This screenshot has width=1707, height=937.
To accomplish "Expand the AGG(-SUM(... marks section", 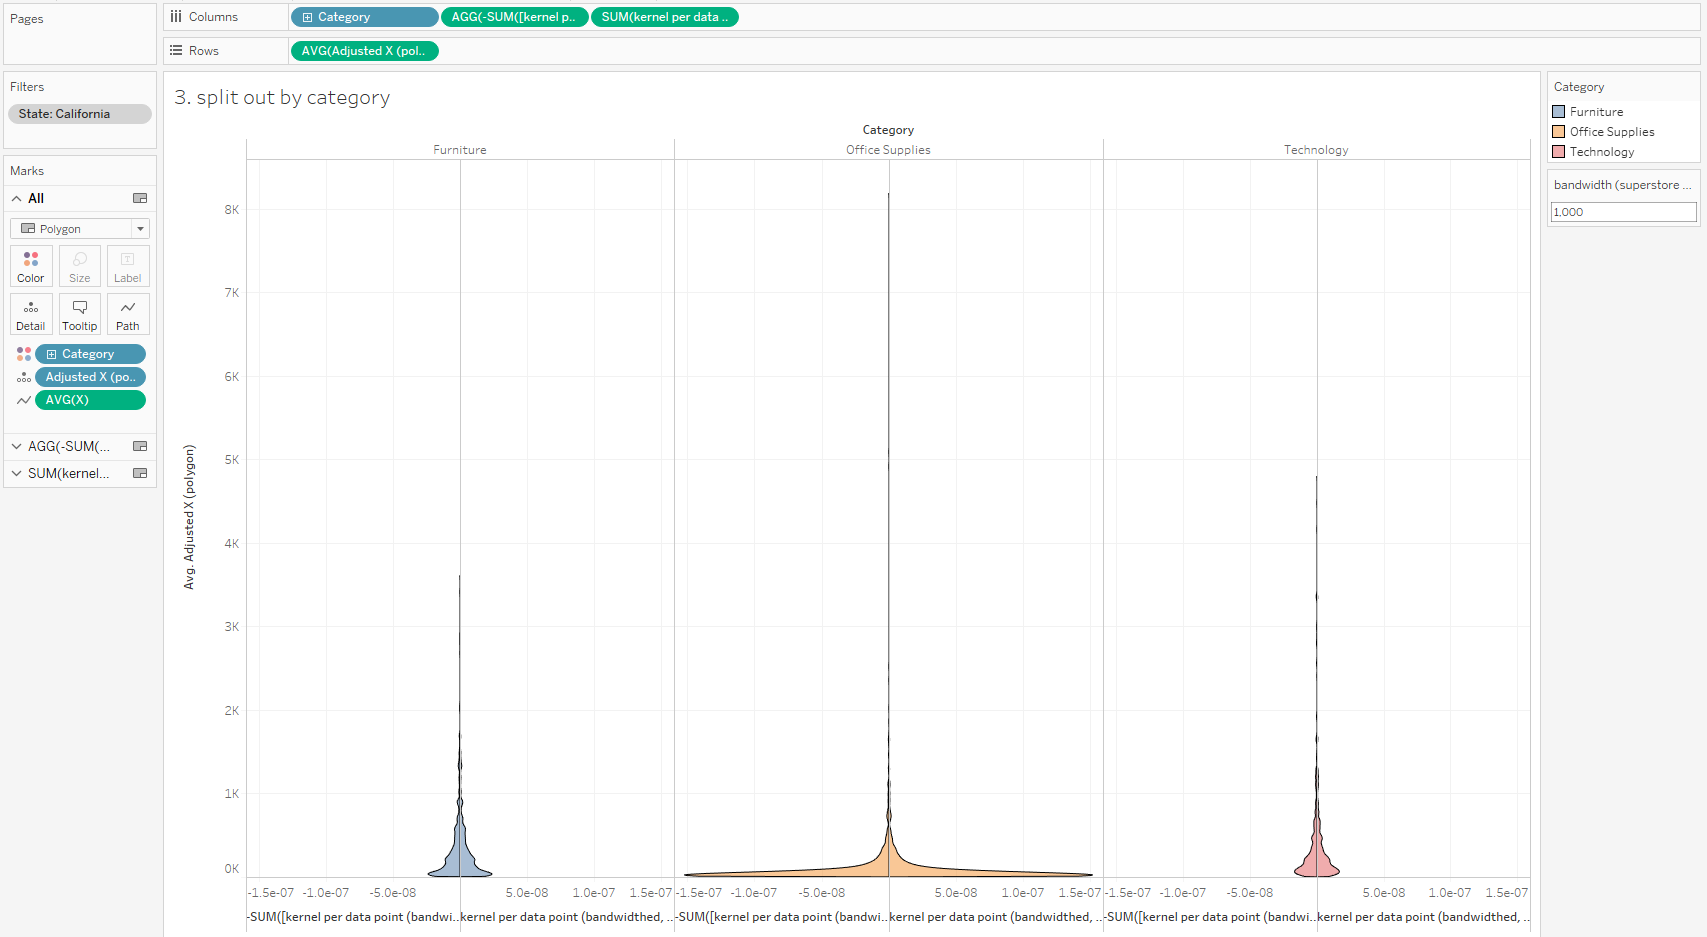I will [x=17, y=447].
